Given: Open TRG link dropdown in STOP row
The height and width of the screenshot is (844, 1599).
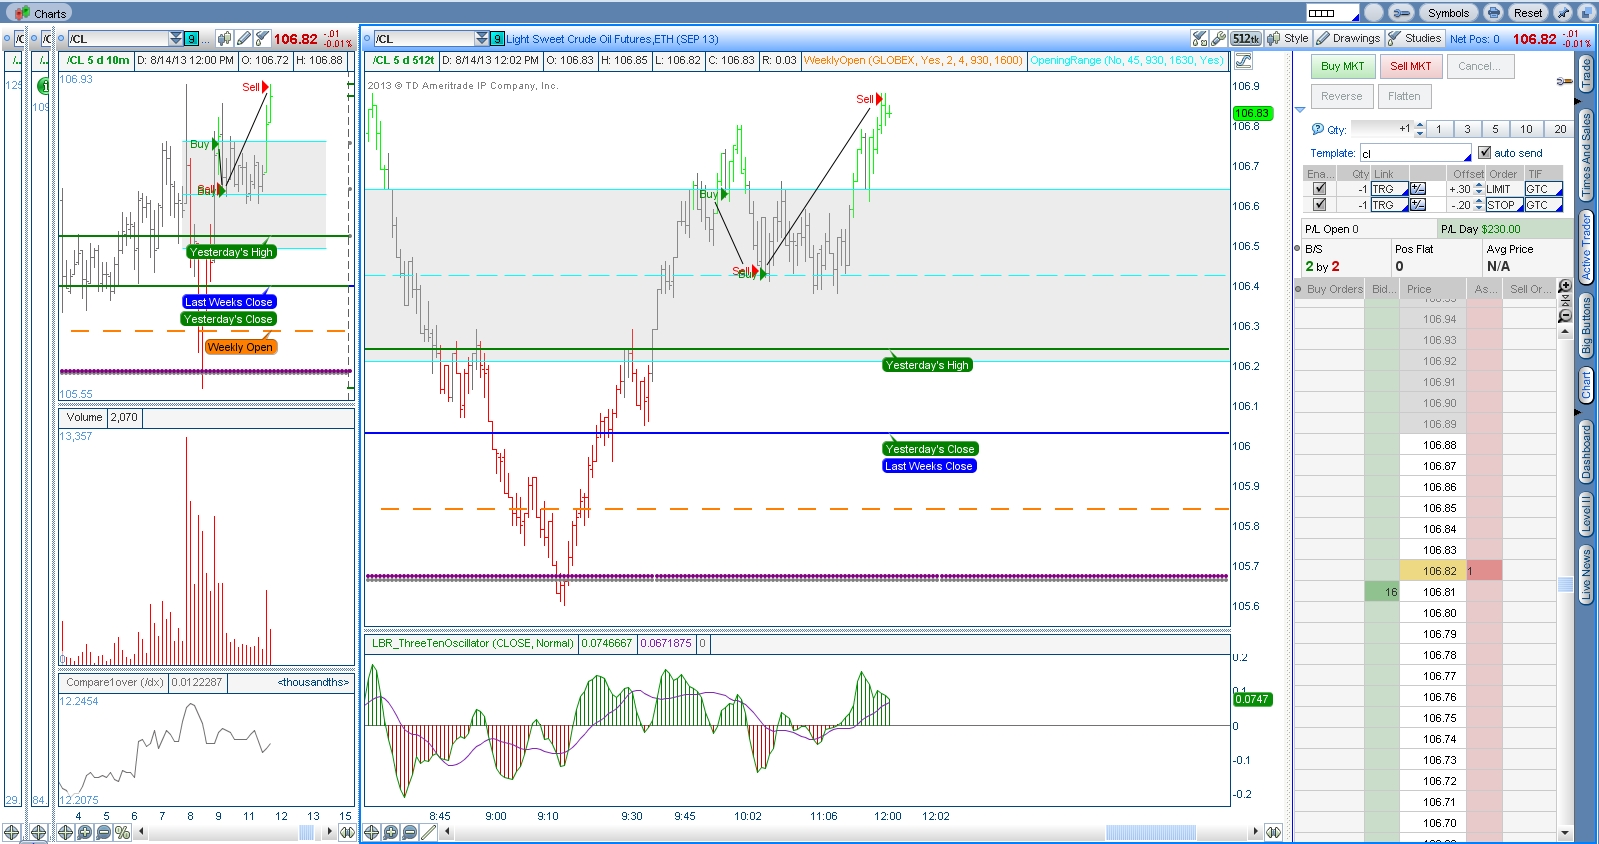Looking at the screenshot, I should point(1389,205).
